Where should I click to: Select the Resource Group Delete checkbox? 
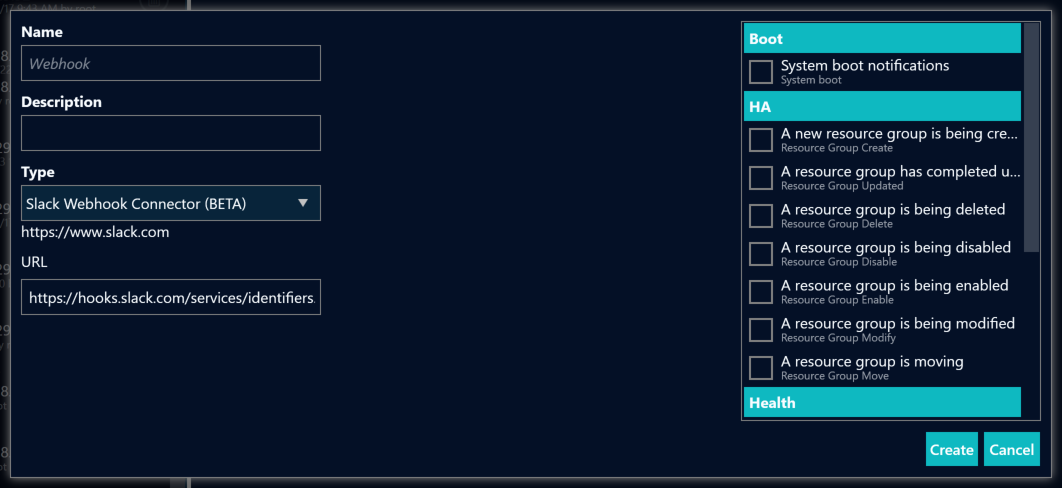761,216
